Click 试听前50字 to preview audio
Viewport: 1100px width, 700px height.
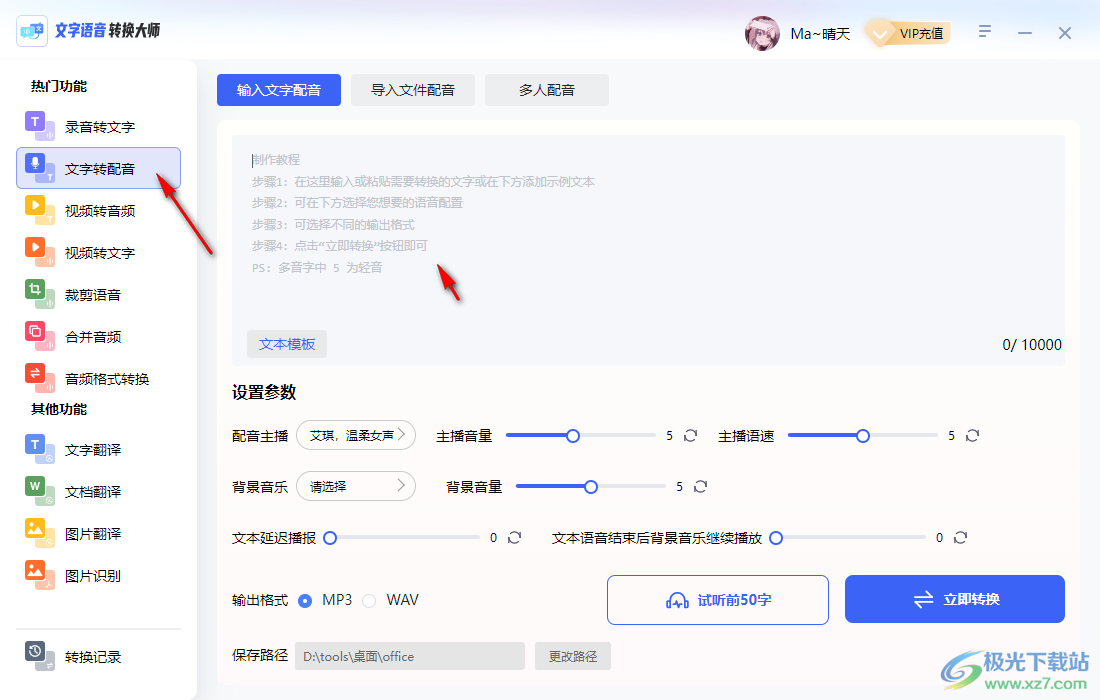coord(717,599)
